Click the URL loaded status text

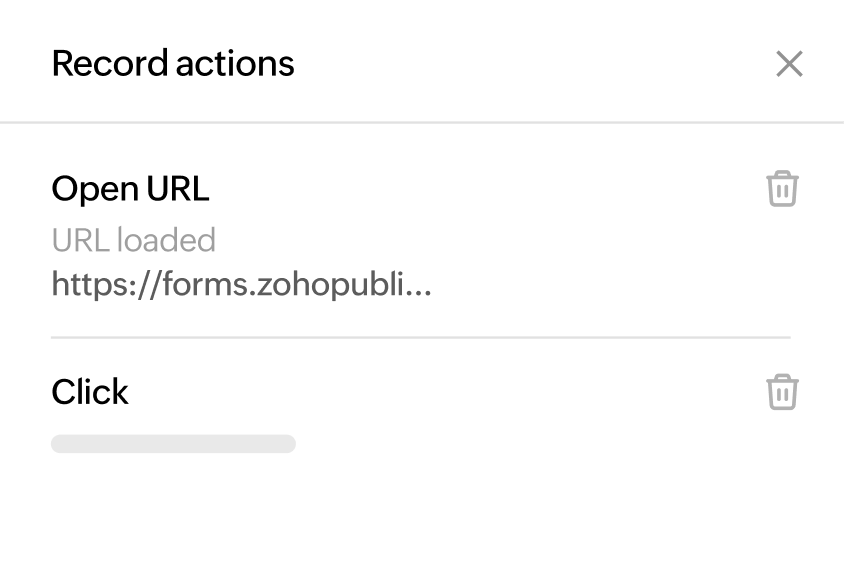click(x=133, y=240)
